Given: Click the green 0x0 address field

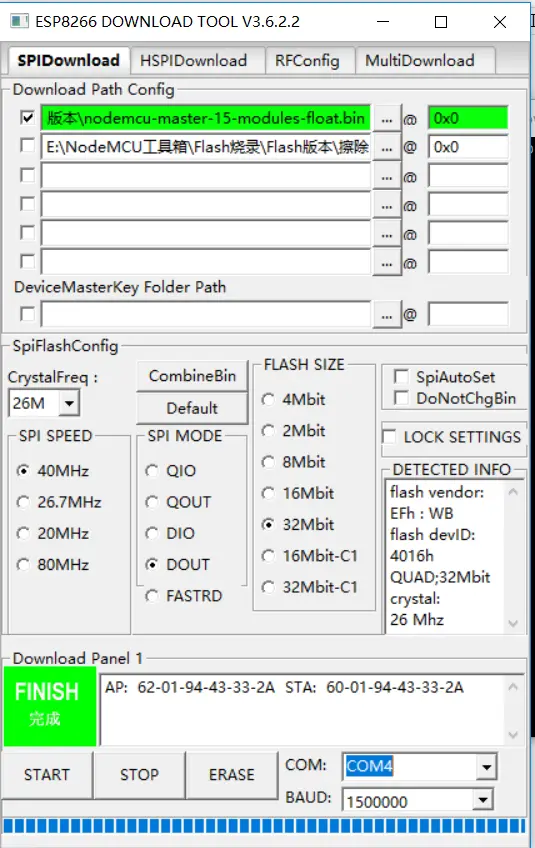Looking at the screenshot, I should point(468,118).
